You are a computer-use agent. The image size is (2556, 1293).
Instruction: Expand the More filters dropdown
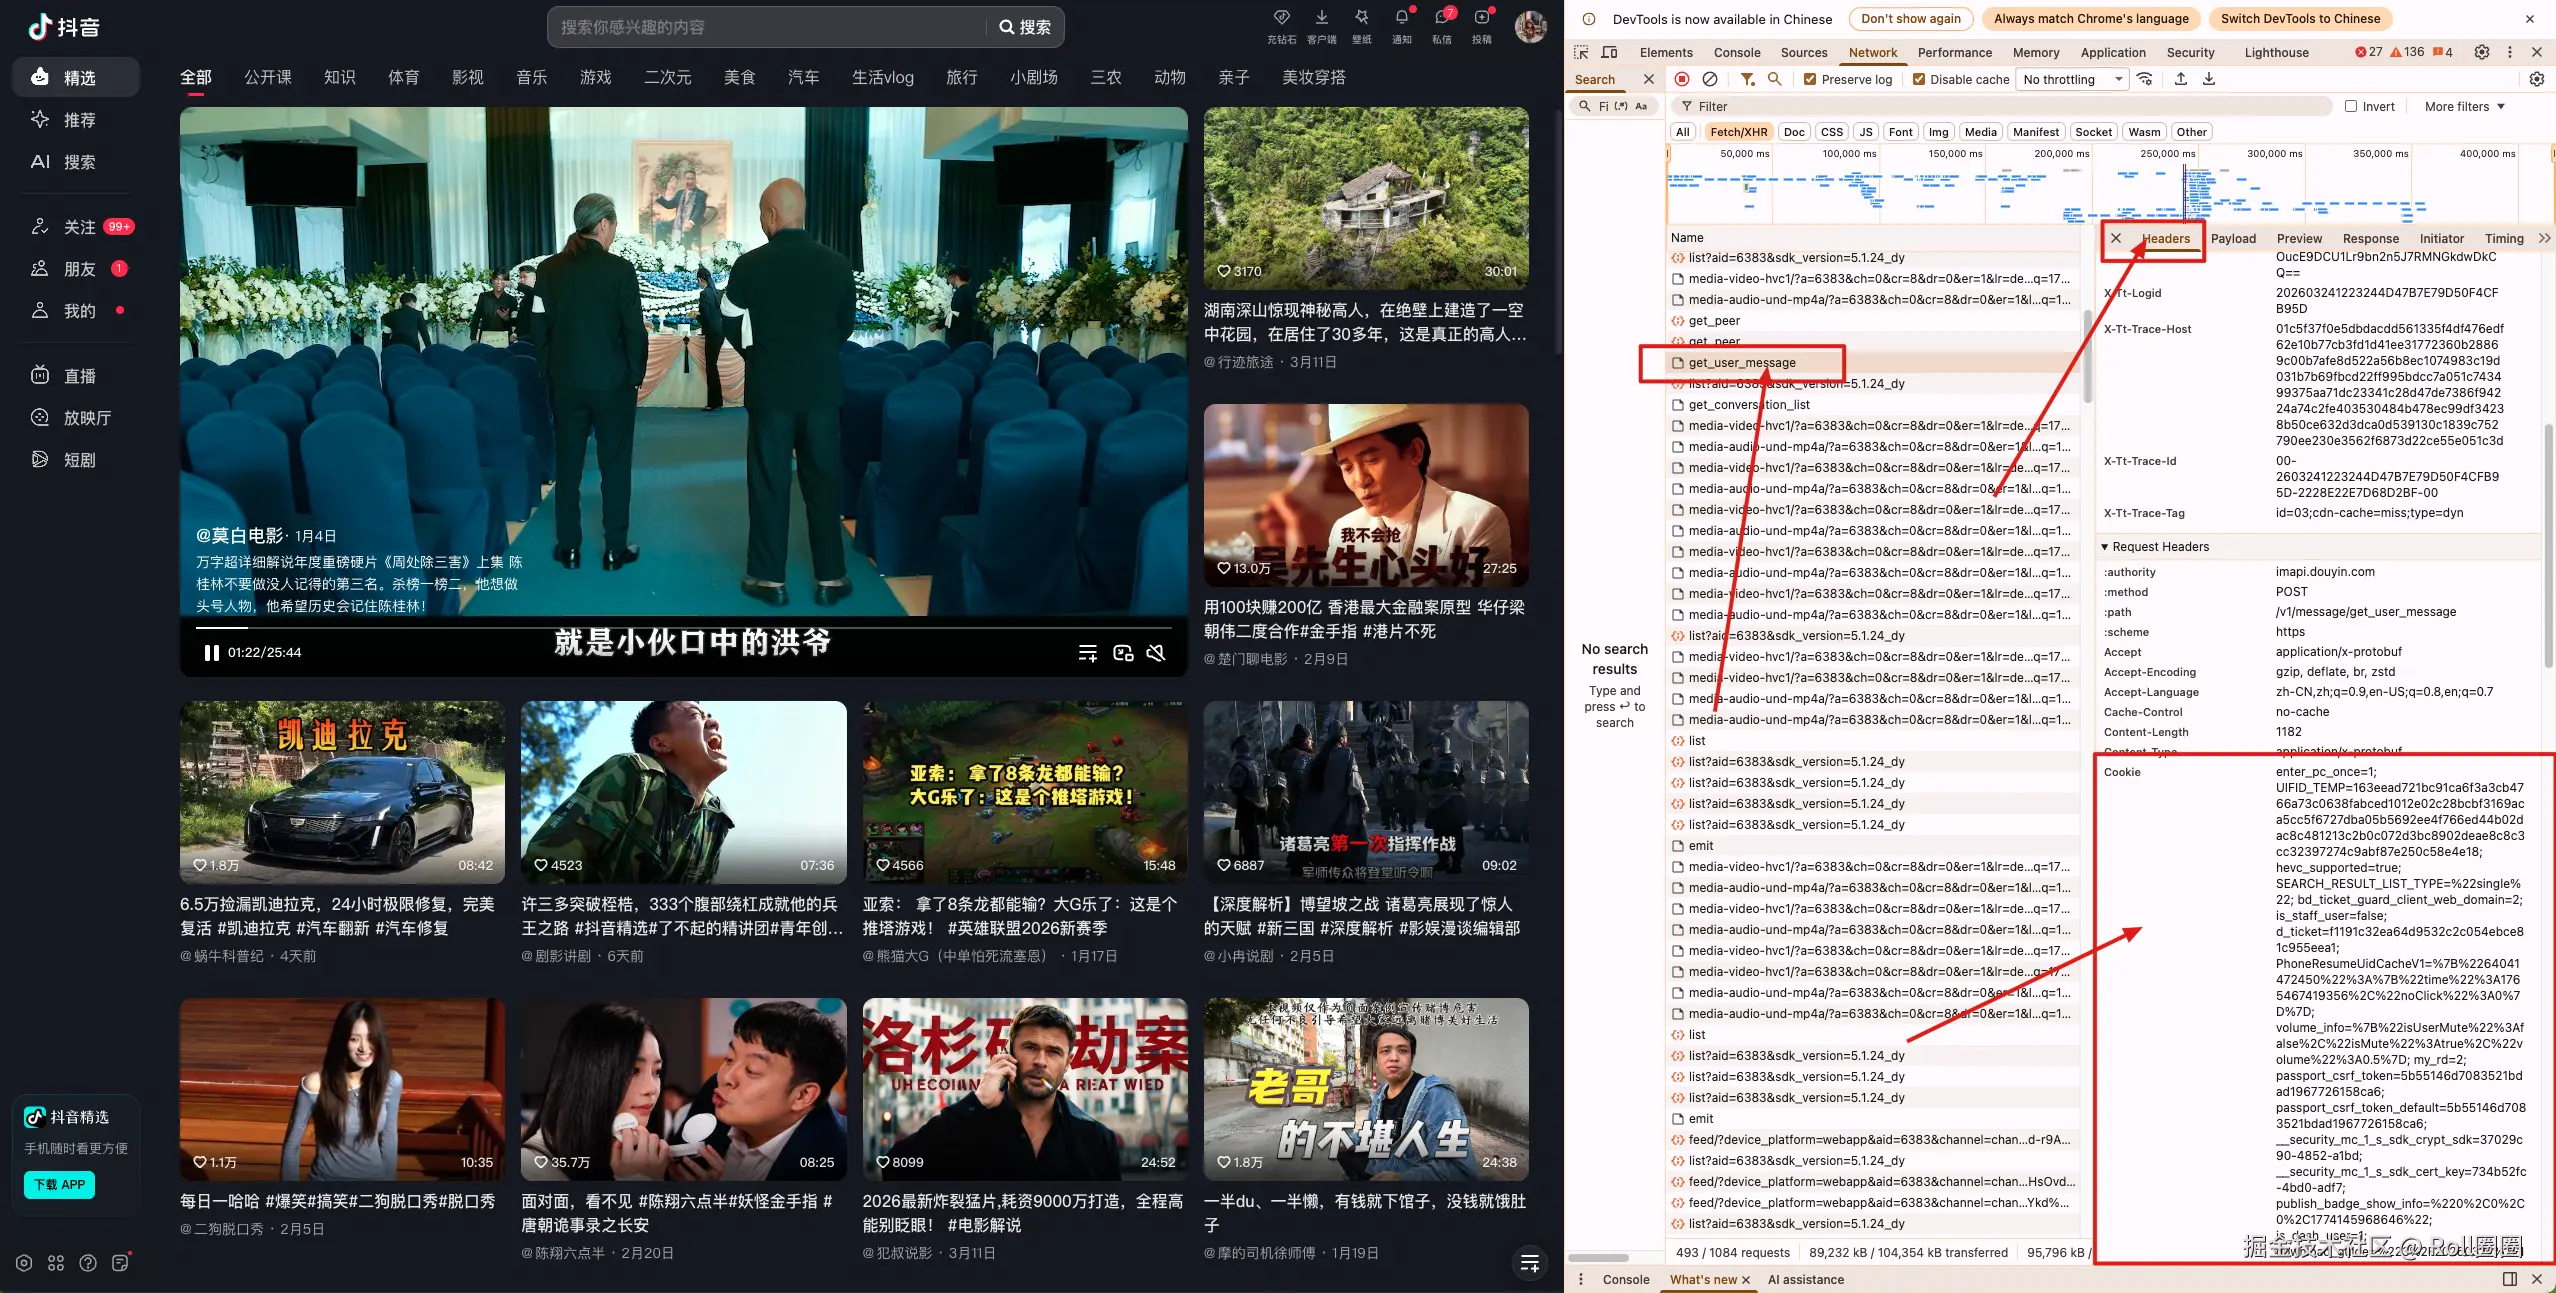tap(2464, 106)
